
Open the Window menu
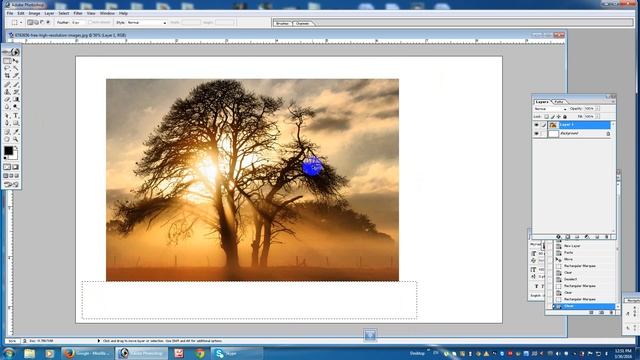click(107, 13)
